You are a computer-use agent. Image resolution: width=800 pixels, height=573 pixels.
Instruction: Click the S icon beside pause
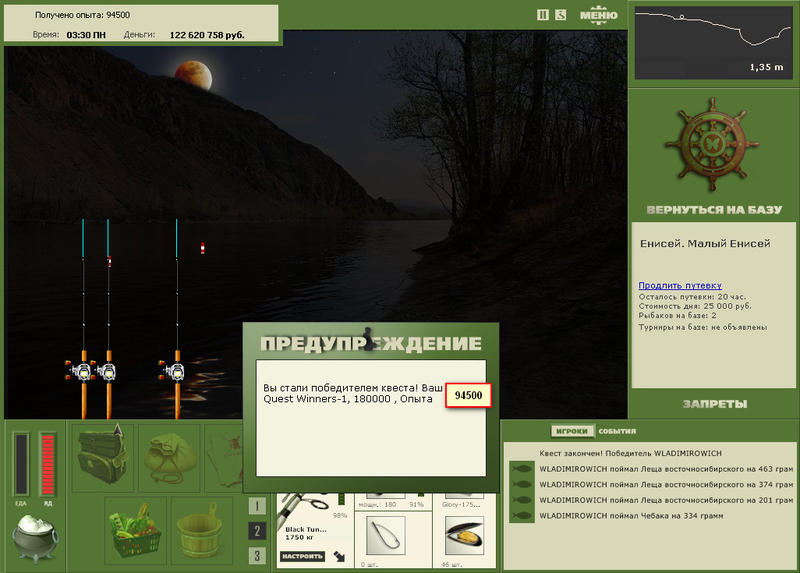[x=560, y=15]
